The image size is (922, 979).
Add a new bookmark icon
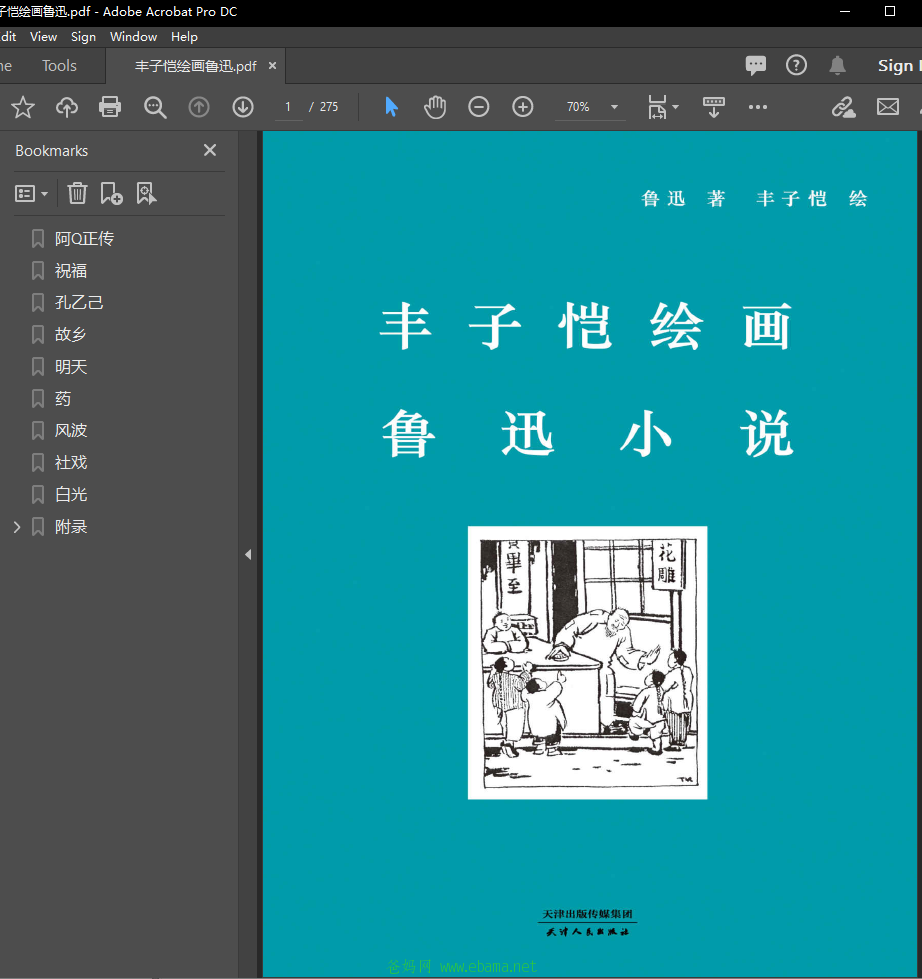[x=111, y=194]
